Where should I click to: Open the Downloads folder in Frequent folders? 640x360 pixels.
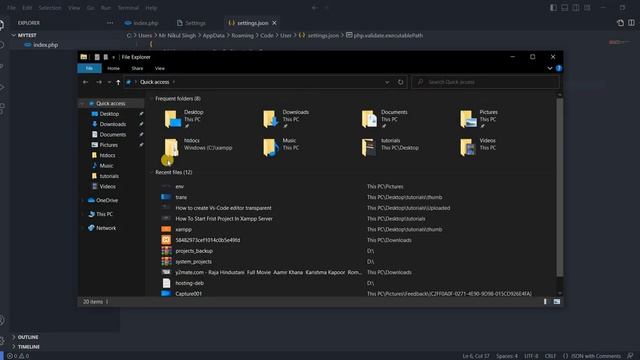pos(286,118)
